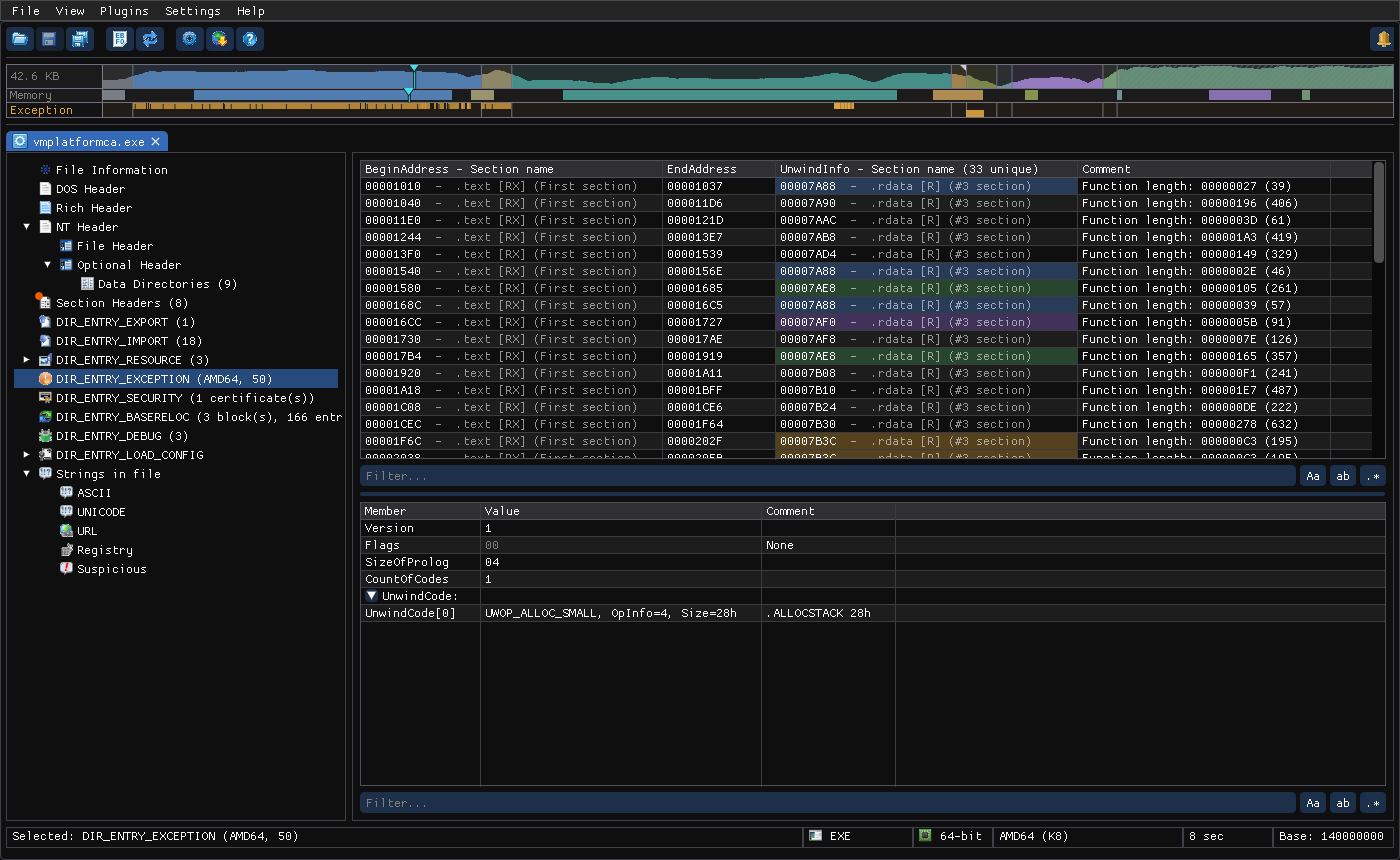
Task: Click the DIR_ENTRY_DEBUG bug icon
Action: 45,436
